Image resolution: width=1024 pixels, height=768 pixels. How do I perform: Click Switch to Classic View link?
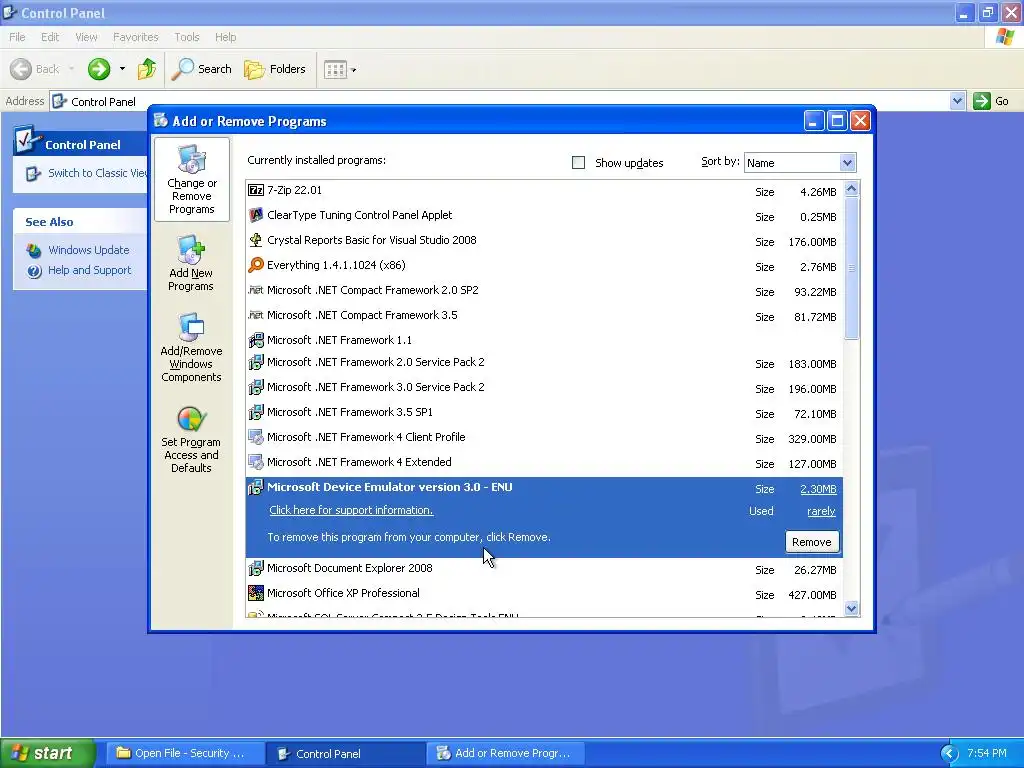click(x=98, y=173)
